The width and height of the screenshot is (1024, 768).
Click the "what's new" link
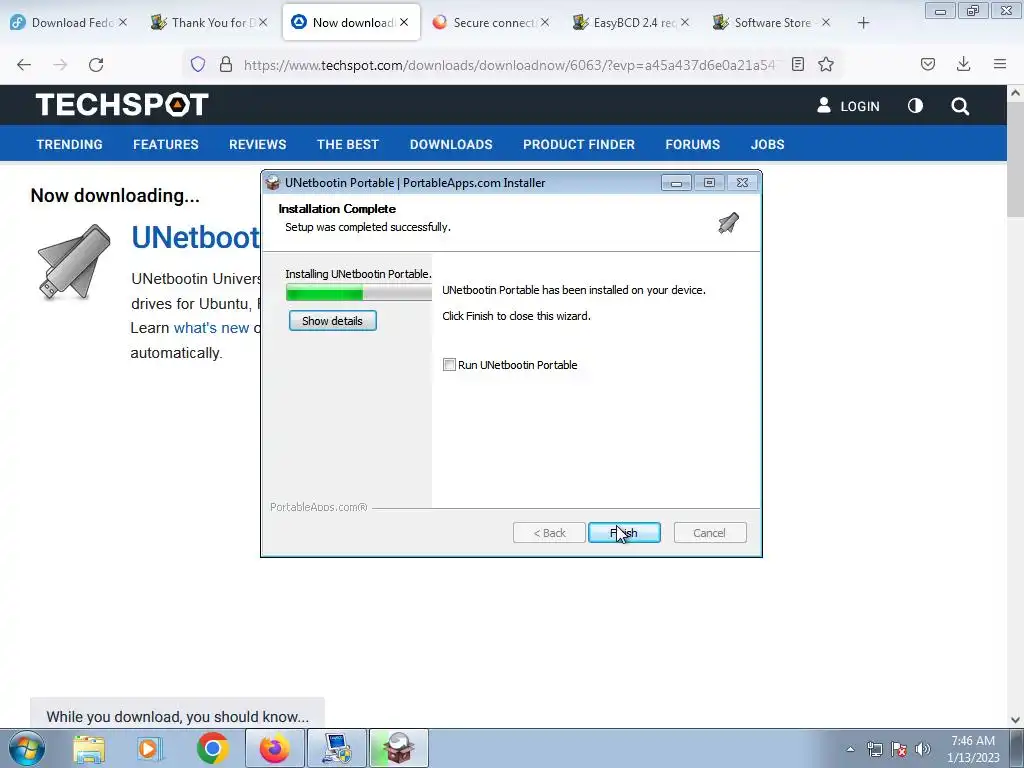click(x=211, y=328)
